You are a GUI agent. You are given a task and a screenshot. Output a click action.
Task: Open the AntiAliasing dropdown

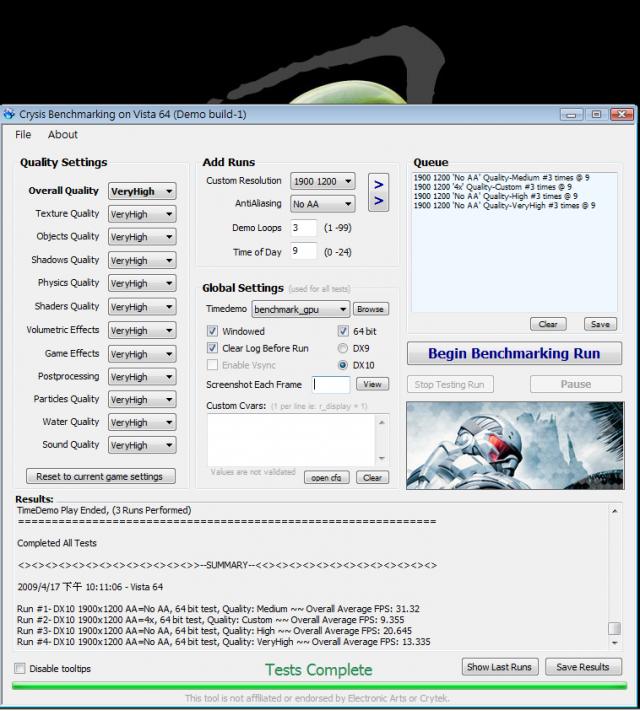tap(322, 204)
